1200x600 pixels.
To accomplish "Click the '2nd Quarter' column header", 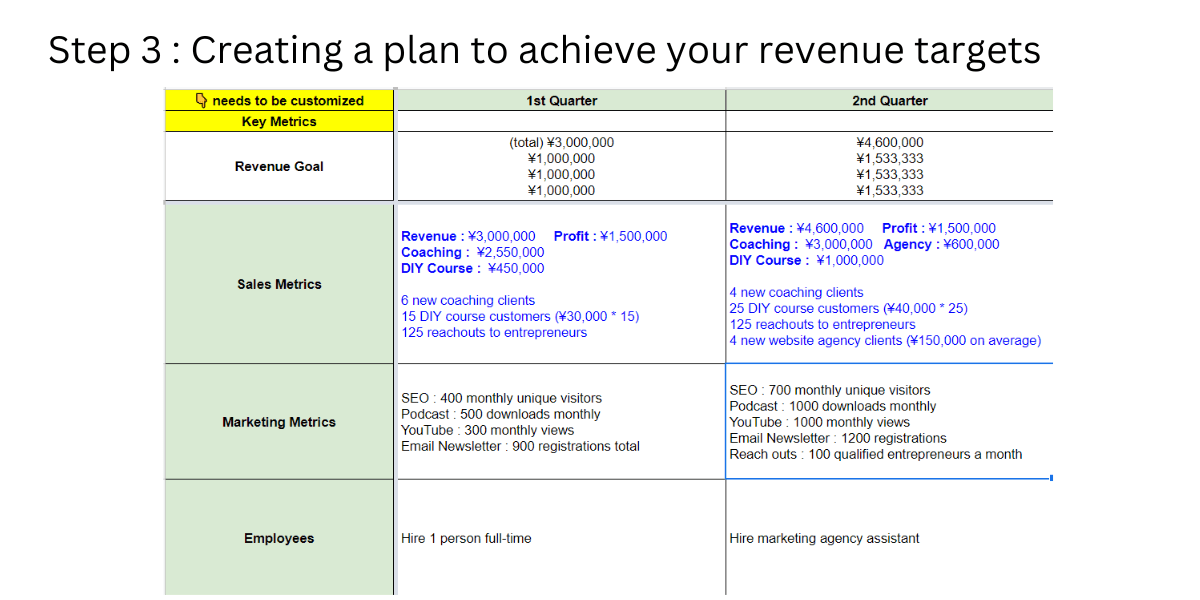I will (889, 100).
